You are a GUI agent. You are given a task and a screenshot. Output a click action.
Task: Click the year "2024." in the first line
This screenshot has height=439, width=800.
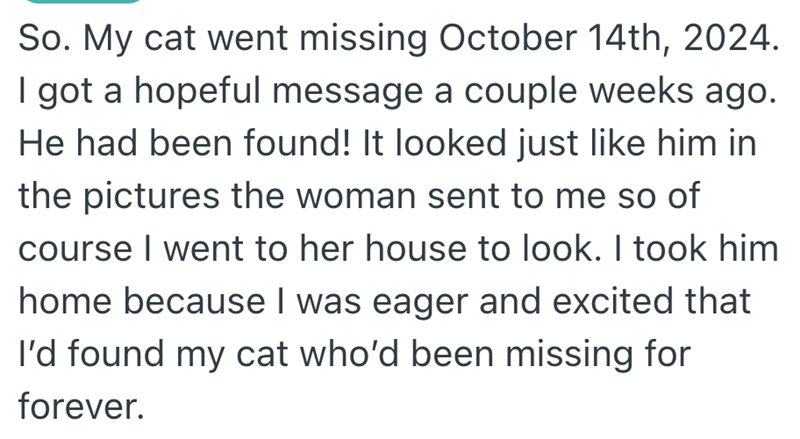pos(729,44)
